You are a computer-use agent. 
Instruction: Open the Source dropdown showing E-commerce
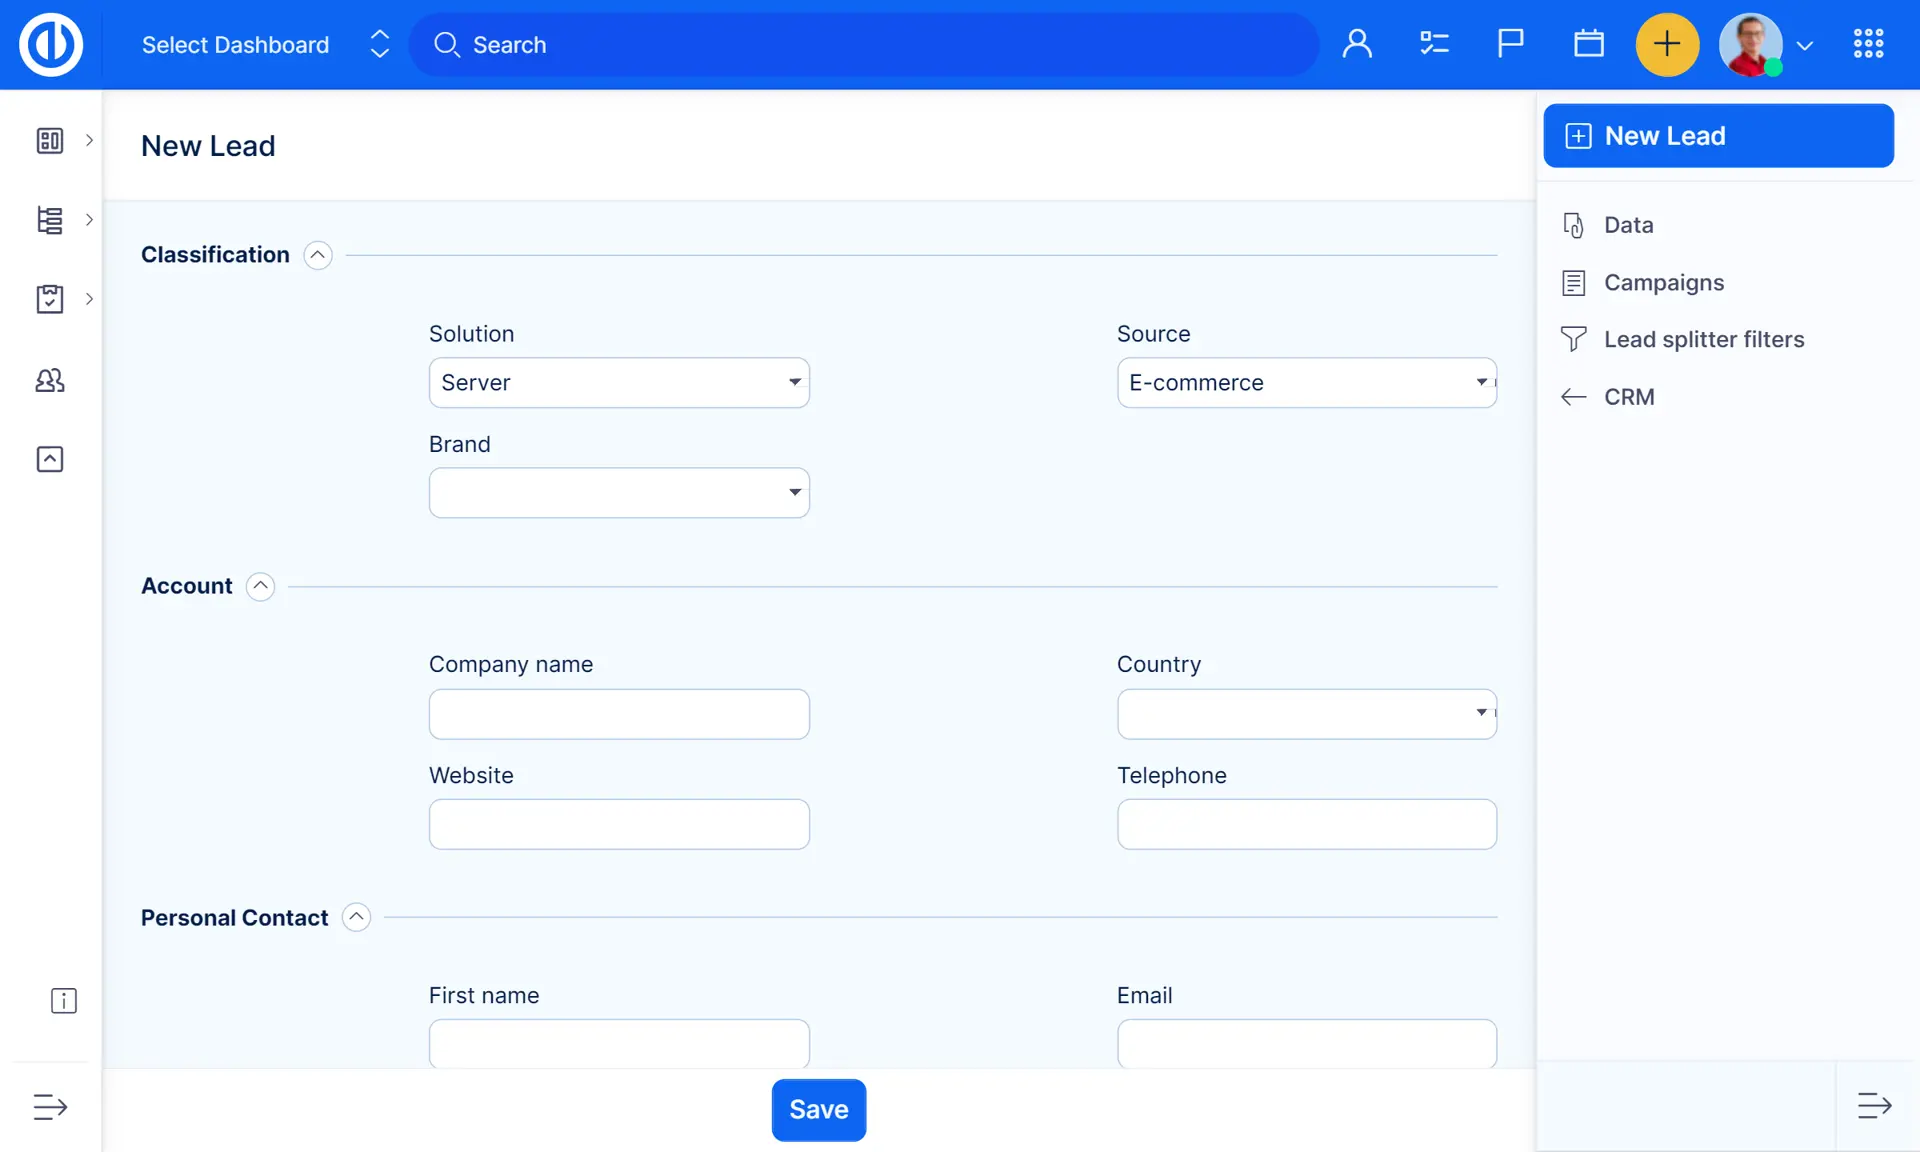[x=1306, y=383]
